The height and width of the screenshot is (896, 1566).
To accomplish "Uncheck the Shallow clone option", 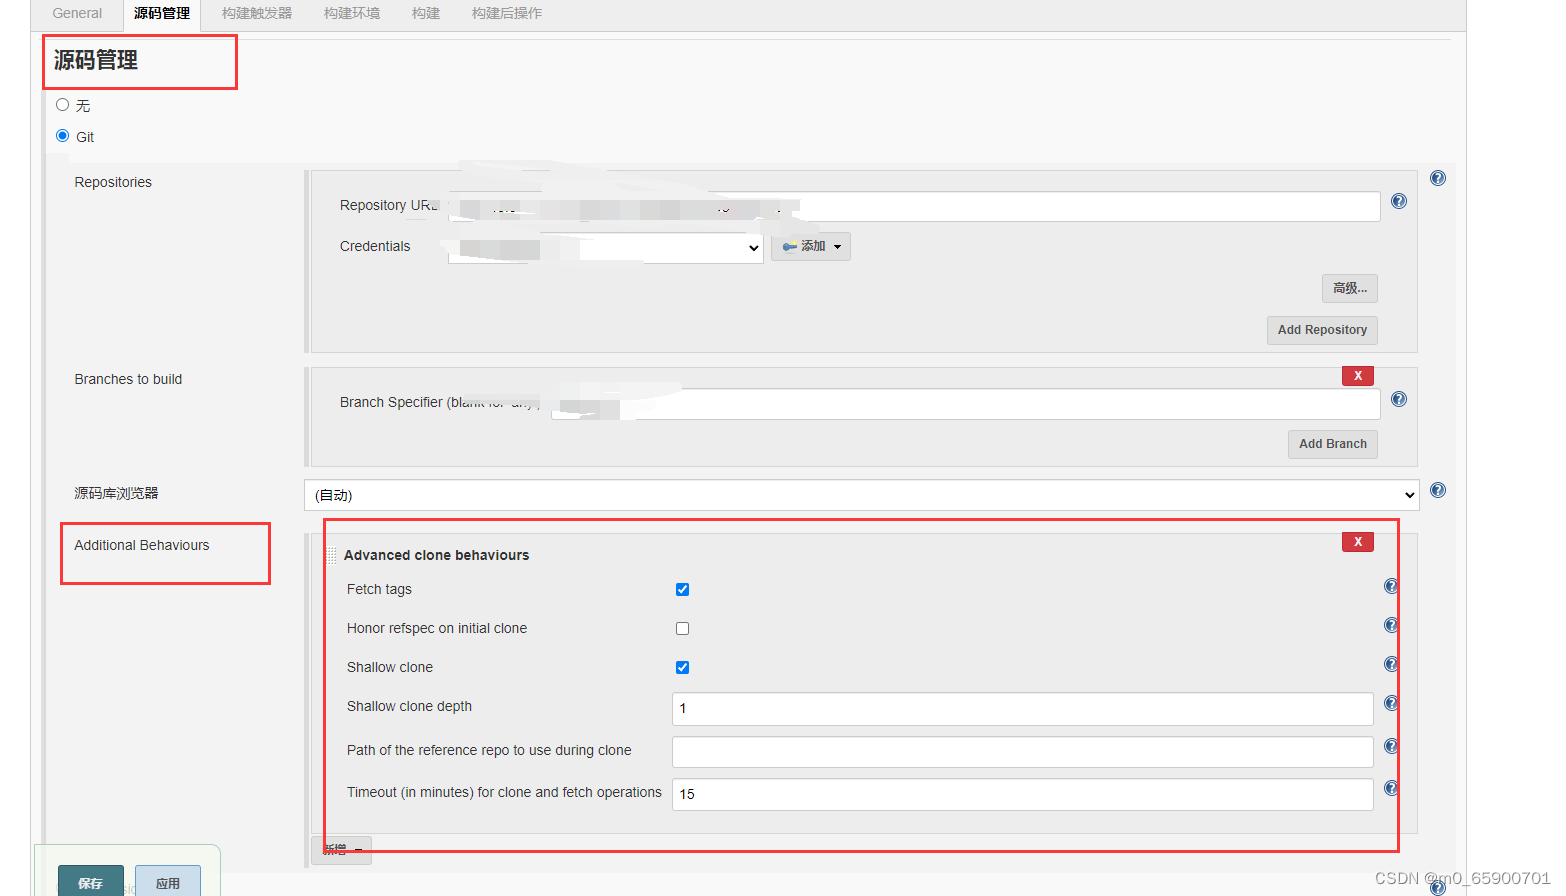I will (x=682, y=667).
